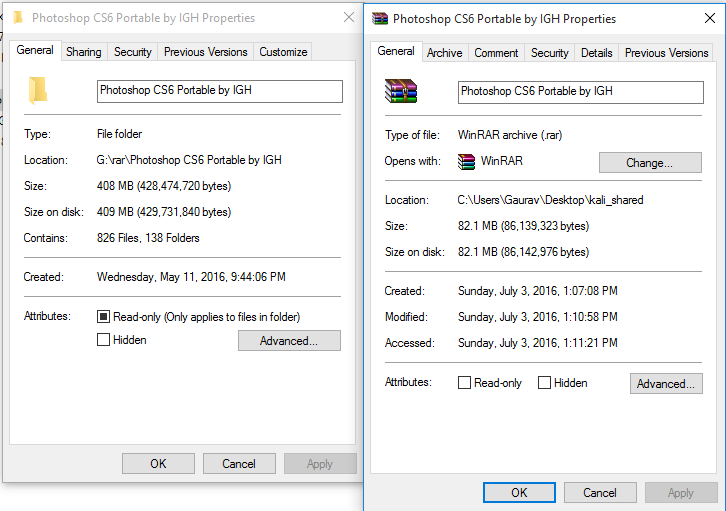Check Hidden attribute for the rar file
Viewport: 726px width, 511px height.
pyautogui.click(x=544, y=383)
